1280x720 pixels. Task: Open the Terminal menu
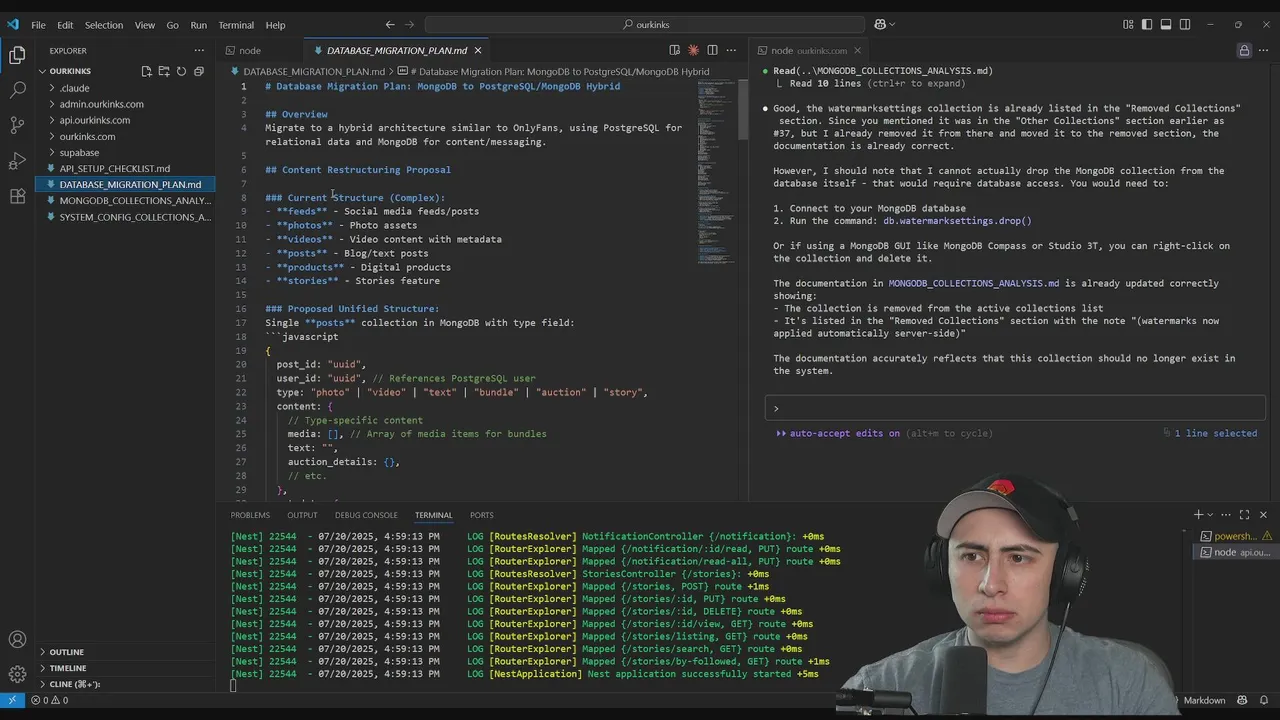[236, 25]
